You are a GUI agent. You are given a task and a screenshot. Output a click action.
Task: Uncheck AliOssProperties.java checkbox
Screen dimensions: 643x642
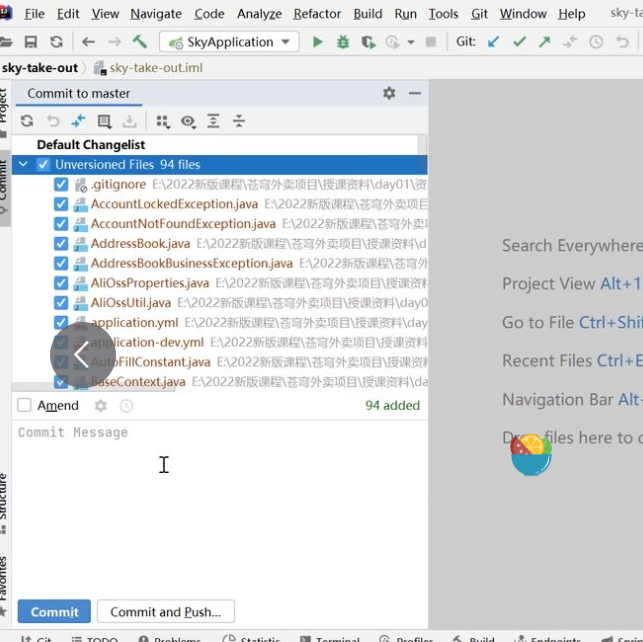(61, 283)
